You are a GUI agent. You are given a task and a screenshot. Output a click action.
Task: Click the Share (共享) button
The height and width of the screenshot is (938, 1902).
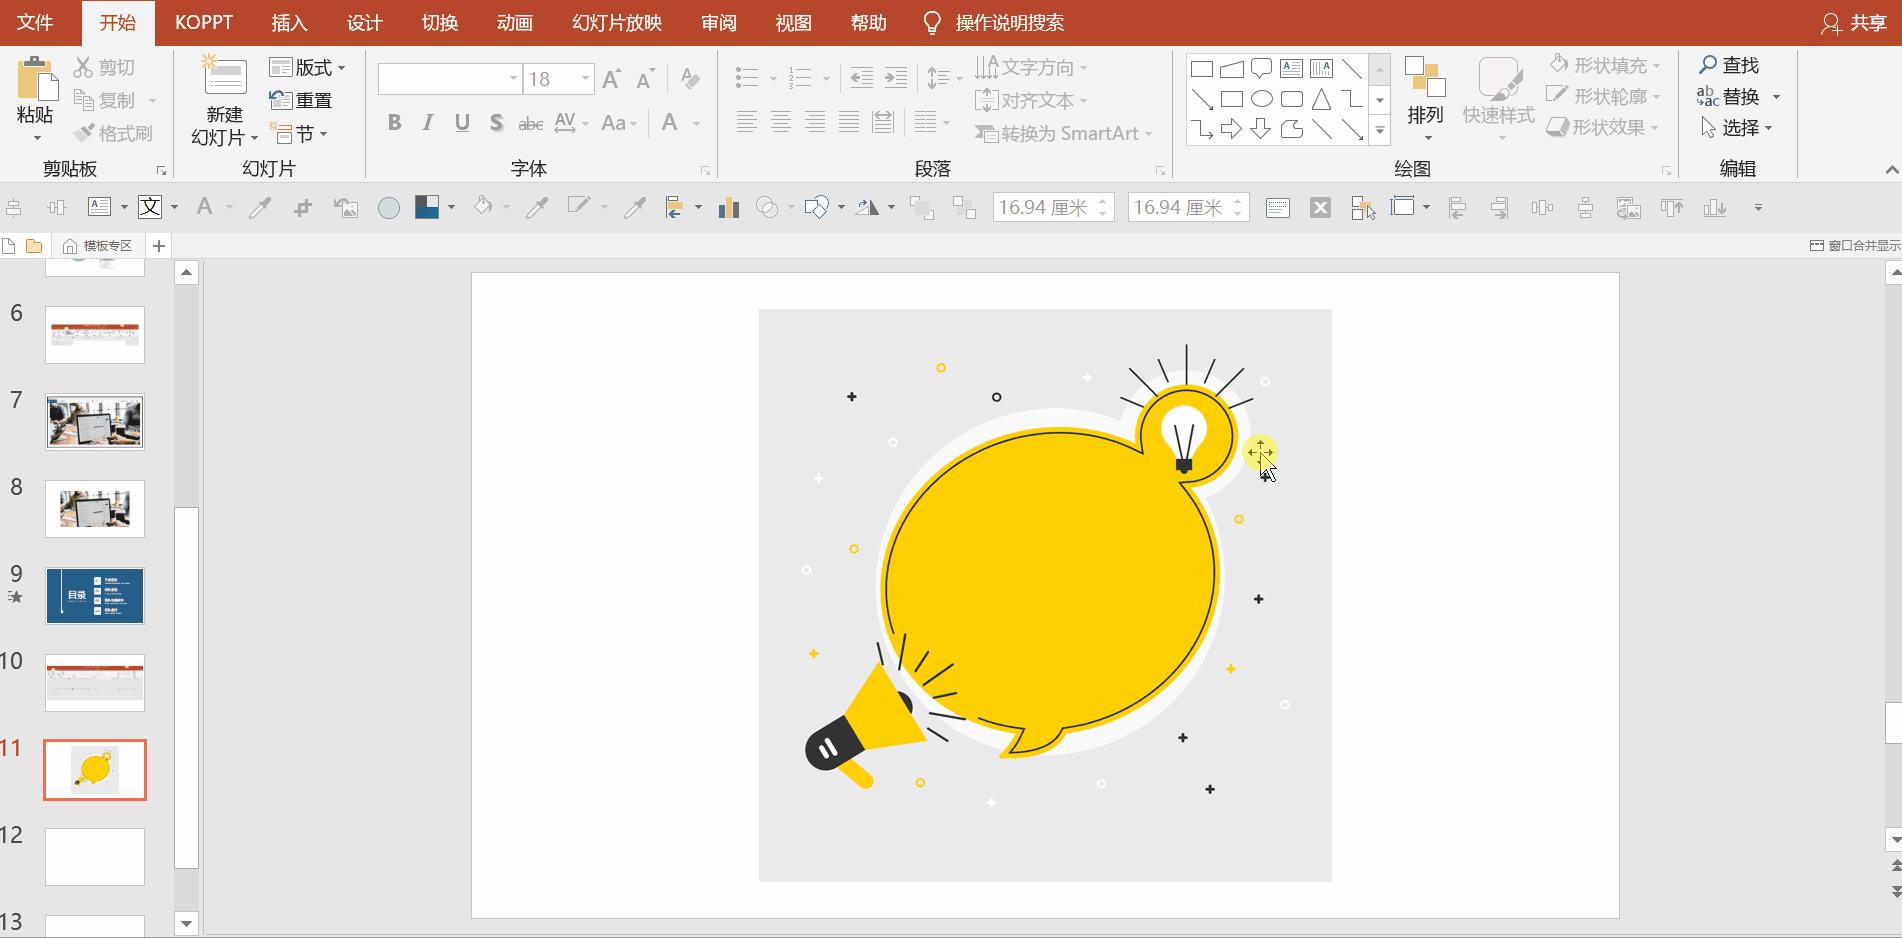1855,23
